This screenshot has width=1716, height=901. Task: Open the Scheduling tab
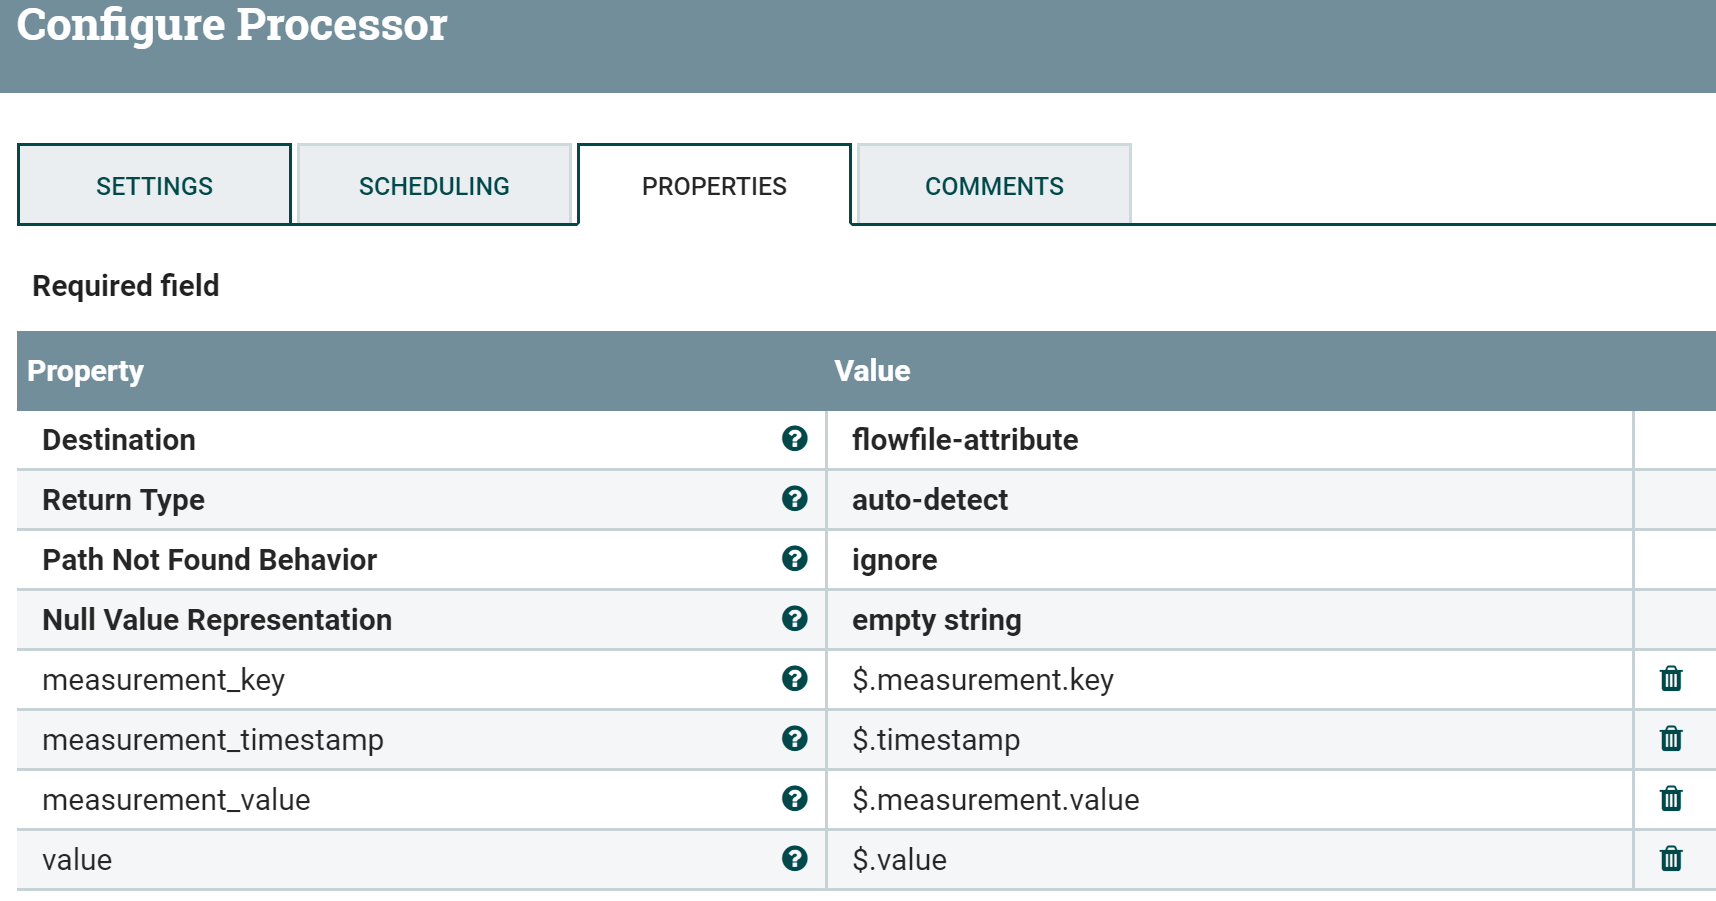(x=434, y=186)
